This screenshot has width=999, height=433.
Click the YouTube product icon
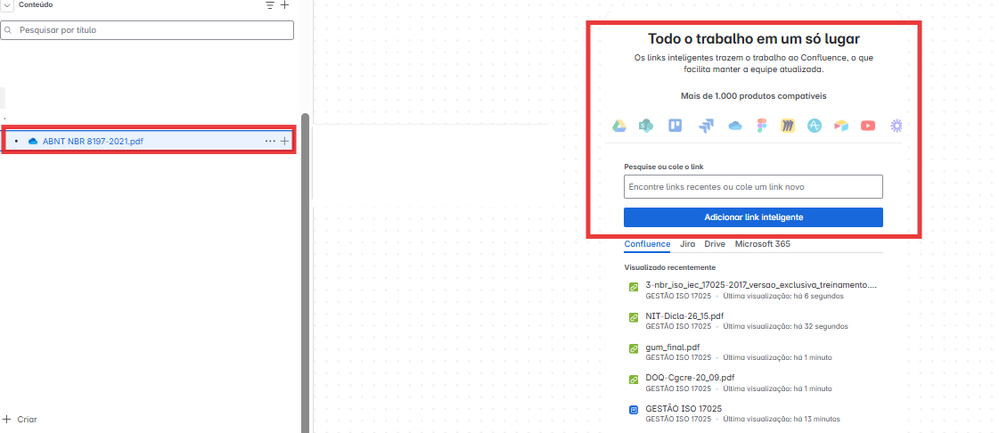coord(868,126)
